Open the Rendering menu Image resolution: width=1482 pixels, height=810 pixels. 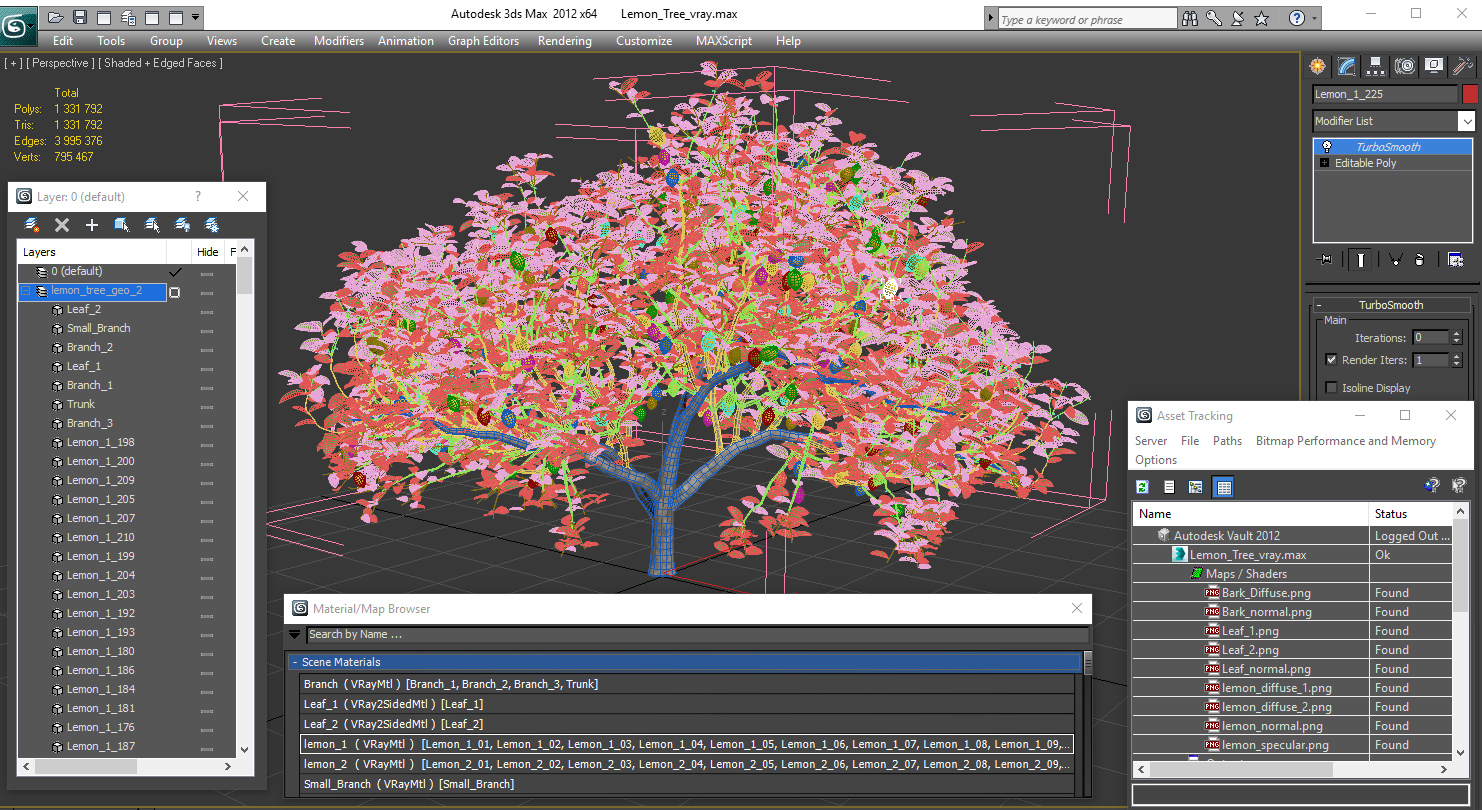(564, 41)
